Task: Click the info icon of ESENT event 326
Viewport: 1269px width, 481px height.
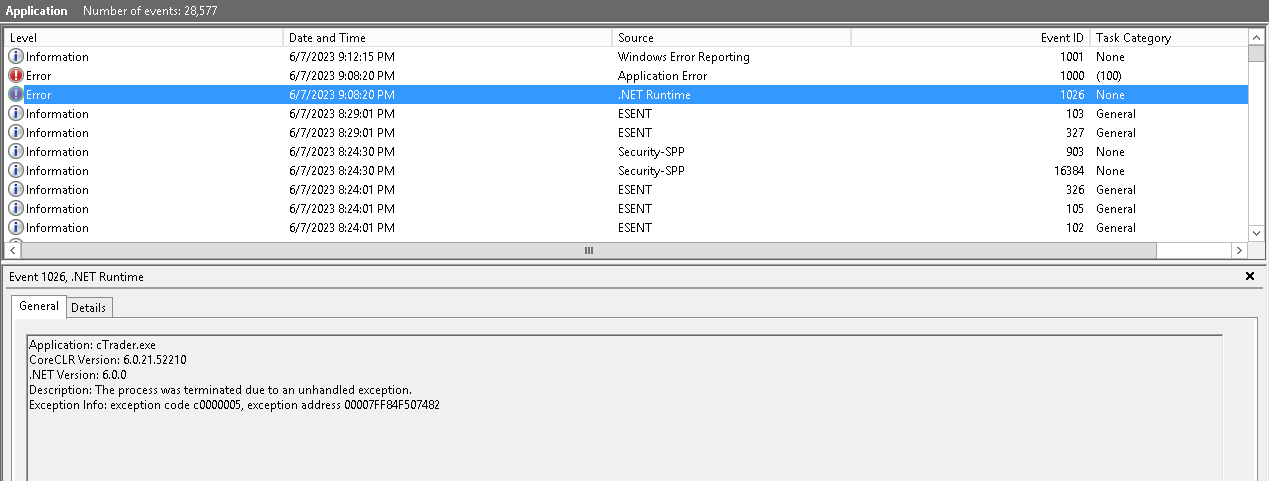Action: pos(16,190)
